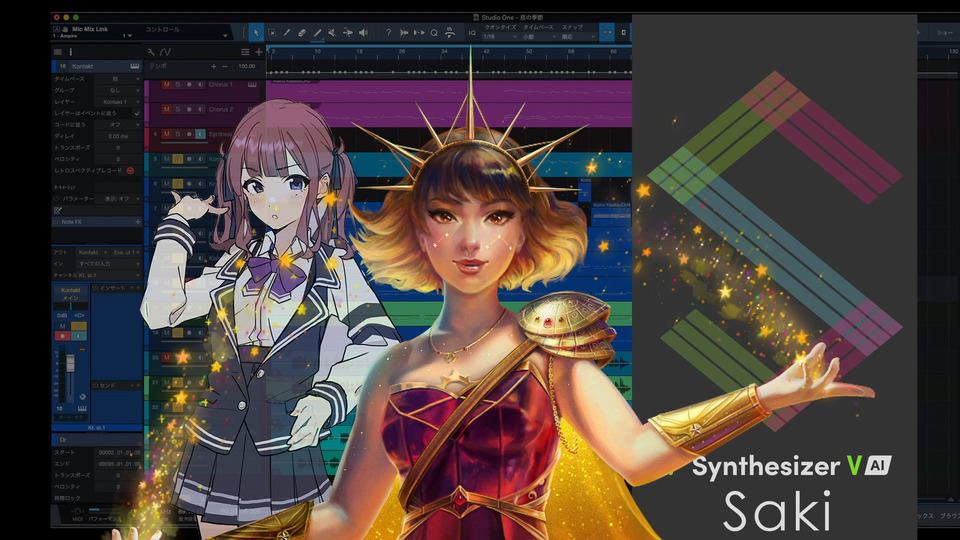Image resolution: width=960 pixels, height=540 pixels.
Task: Toggle layers follow events checkbox
Action: (137, 113)
